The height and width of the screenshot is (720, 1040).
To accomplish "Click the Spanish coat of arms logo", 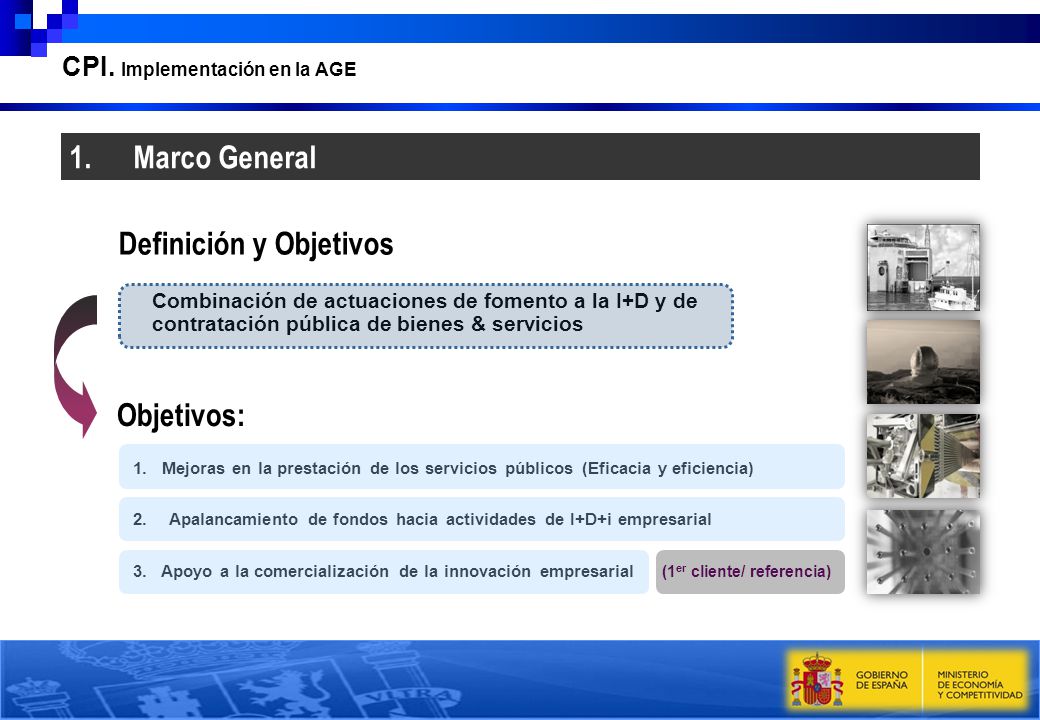I will tap(816, 680).
